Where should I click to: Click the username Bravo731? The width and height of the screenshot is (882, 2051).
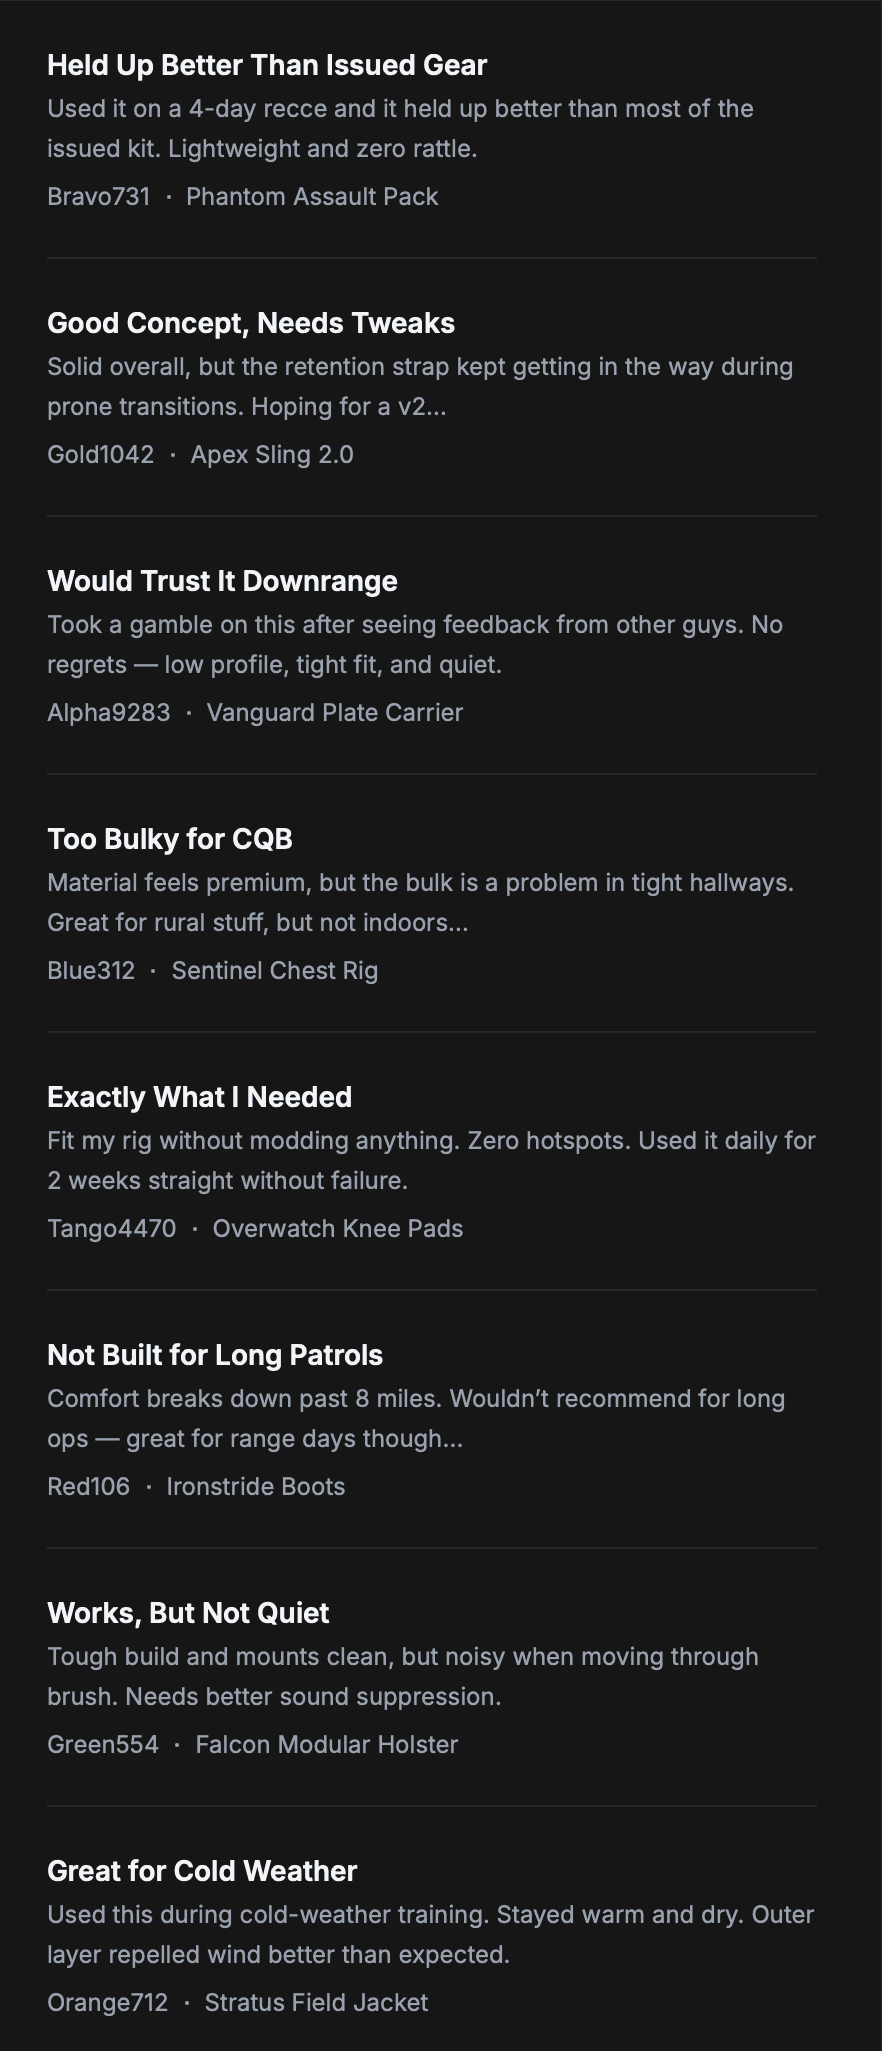98,196
